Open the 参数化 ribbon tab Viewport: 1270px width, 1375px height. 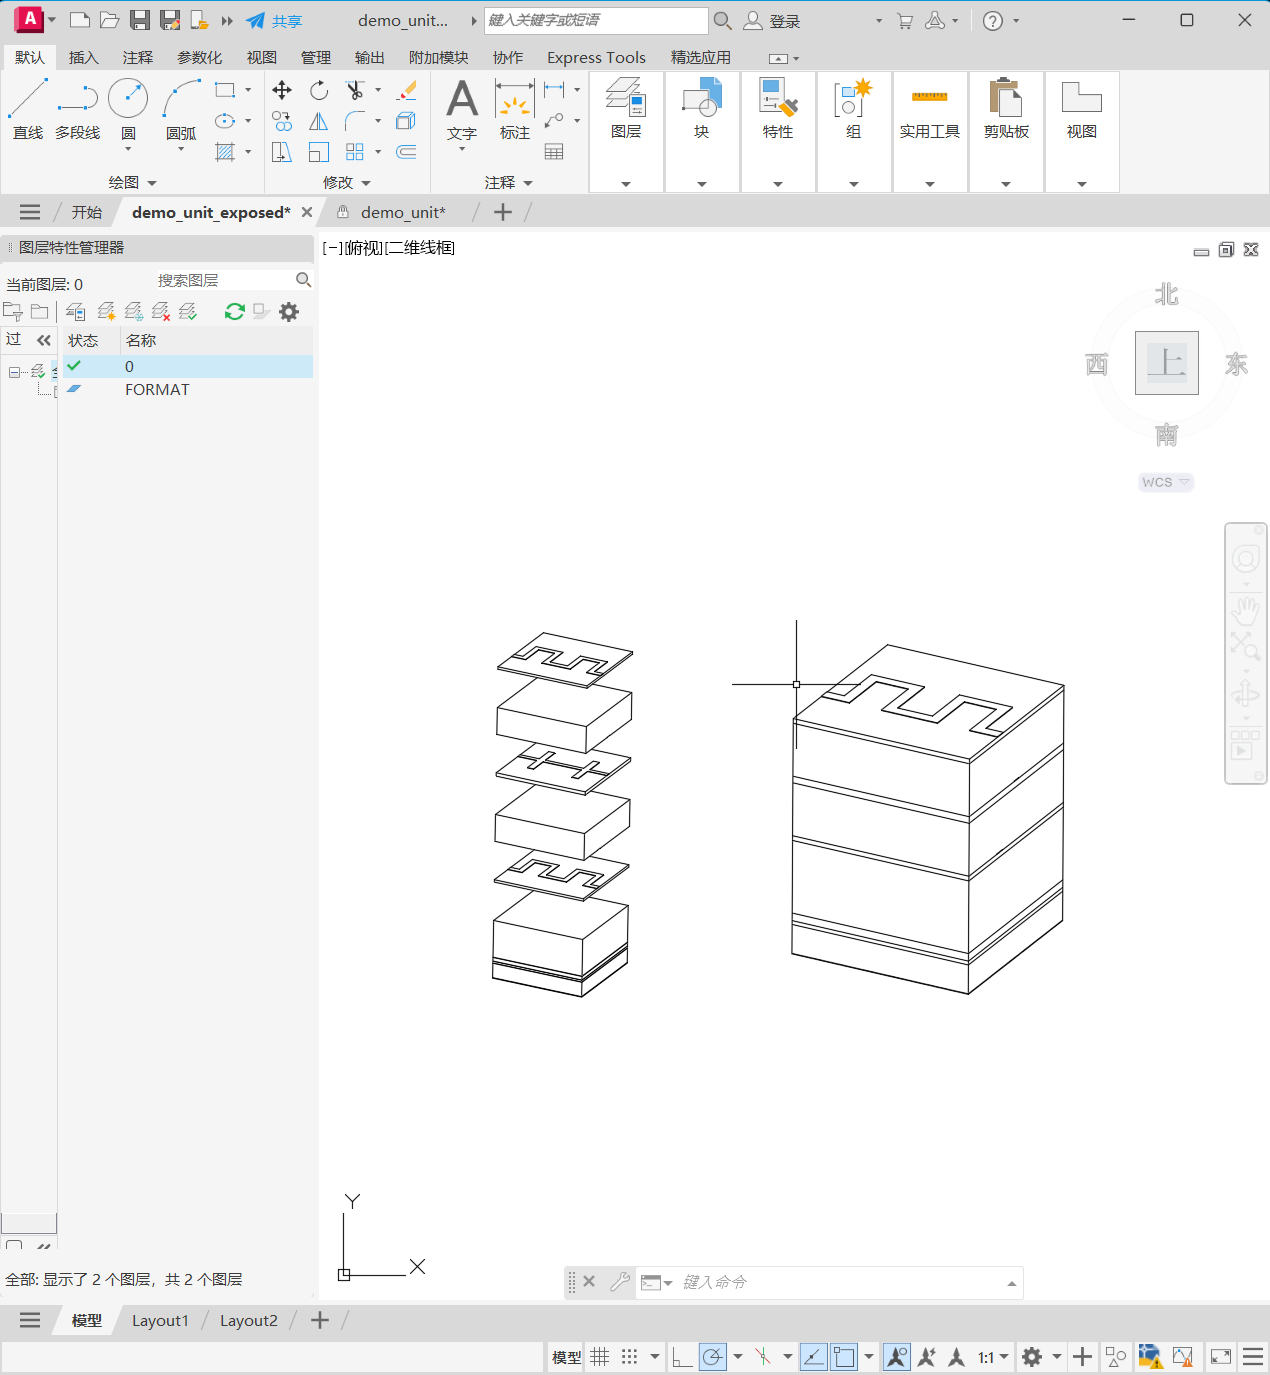point(199,58)
